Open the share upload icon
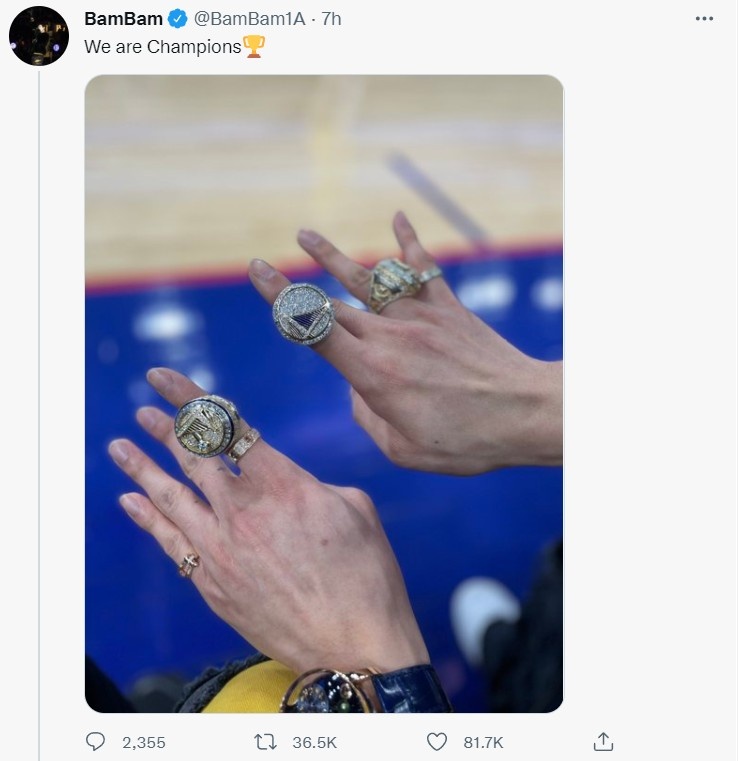Viewport: 739px width, 761px height. [603, 742]
